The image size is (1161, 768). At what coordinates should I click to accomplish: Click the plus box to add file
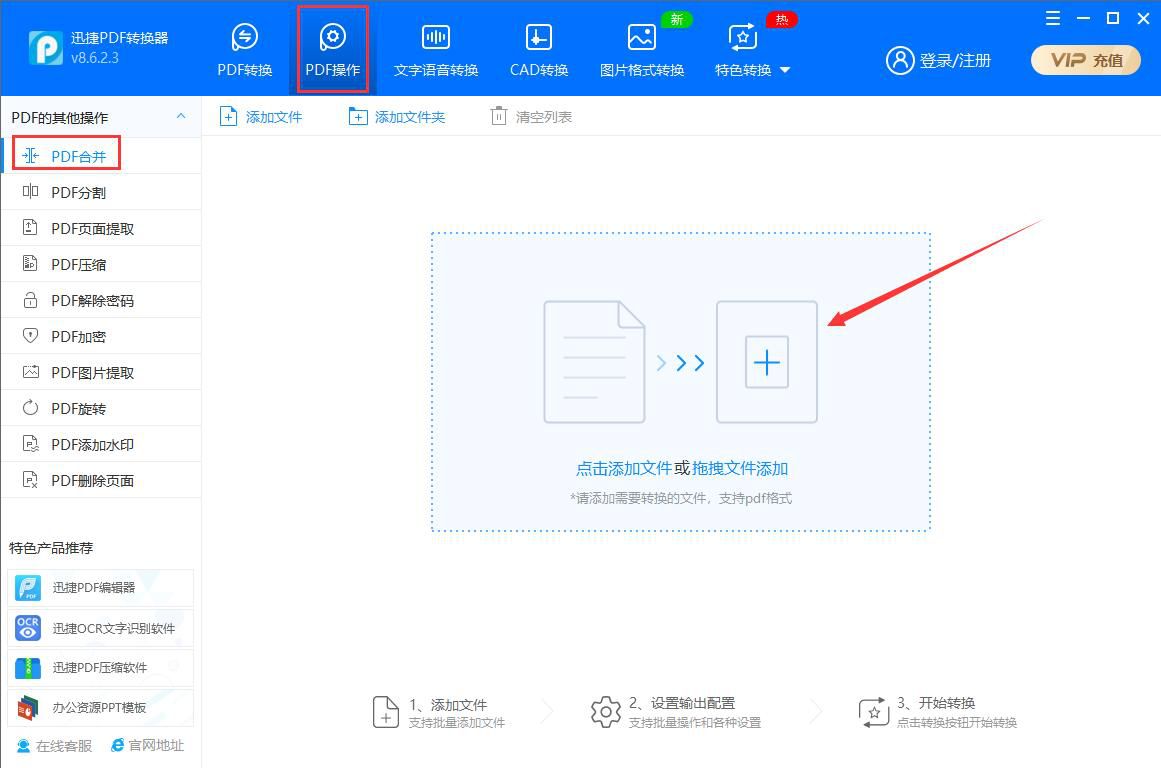coord(766,362)
